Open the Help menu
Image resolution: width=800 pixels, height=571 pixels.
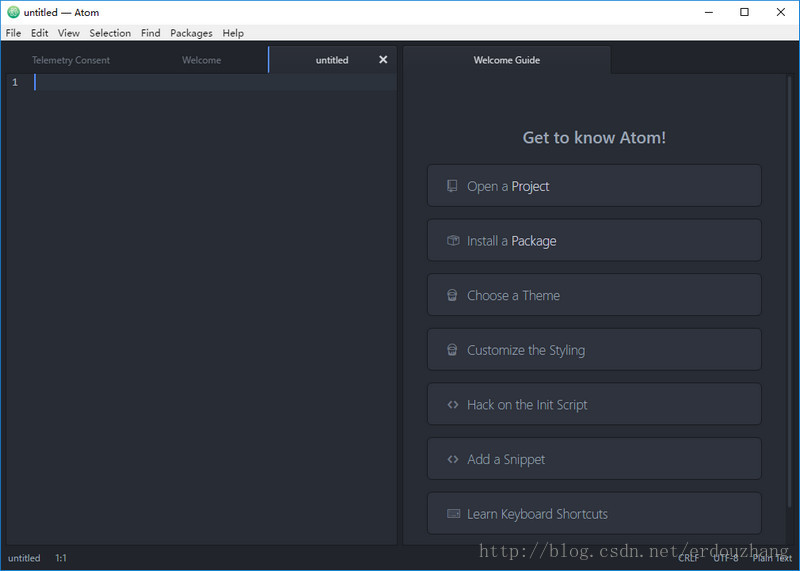point(233,33)
